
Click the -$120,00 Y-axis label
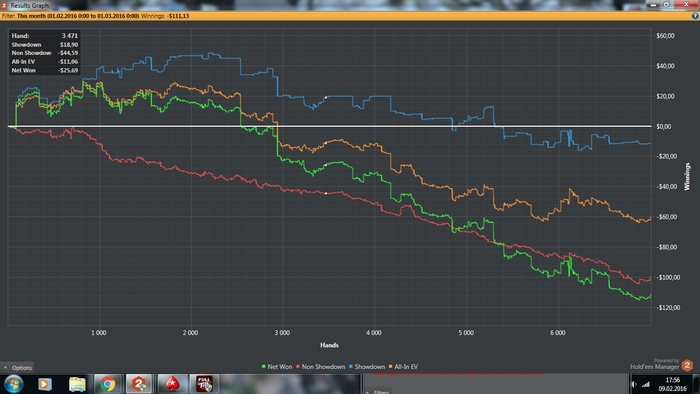[668, 308]
